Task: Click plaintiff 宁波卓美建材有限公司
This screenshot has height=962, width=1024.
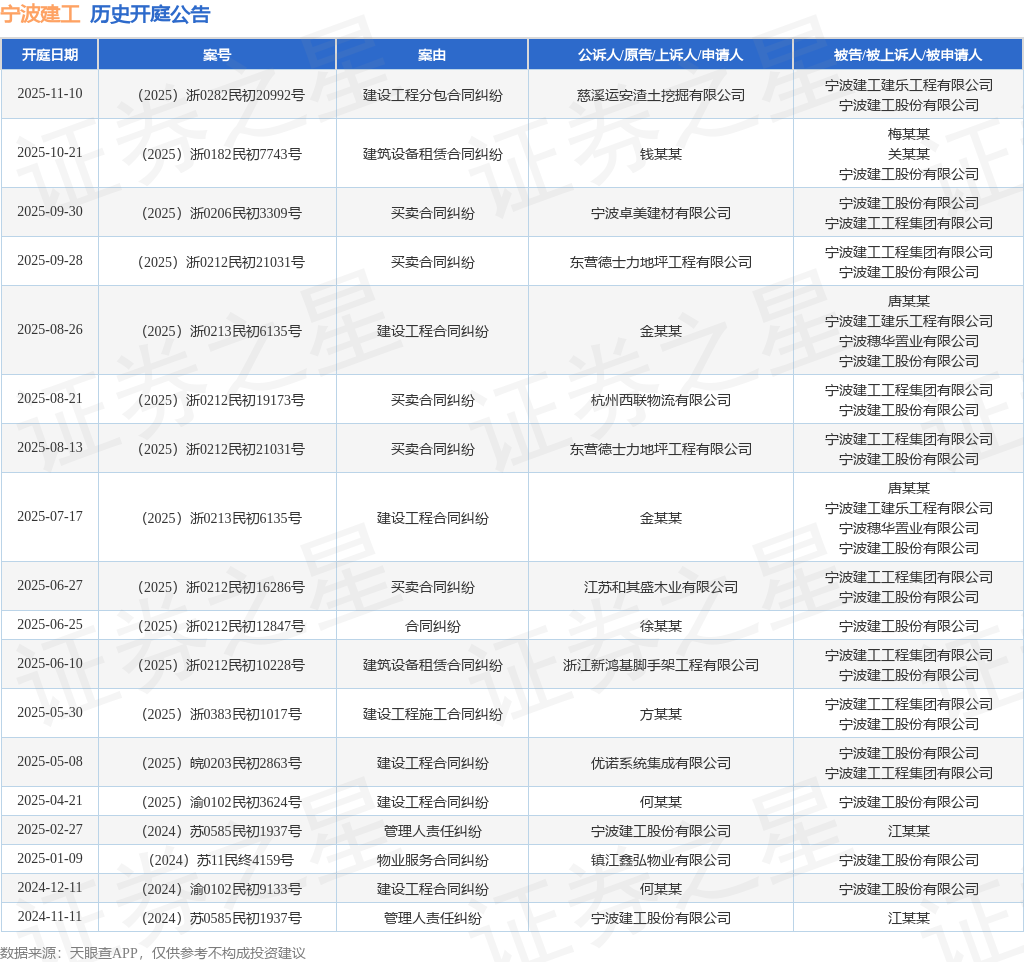Action: (661, 213)
